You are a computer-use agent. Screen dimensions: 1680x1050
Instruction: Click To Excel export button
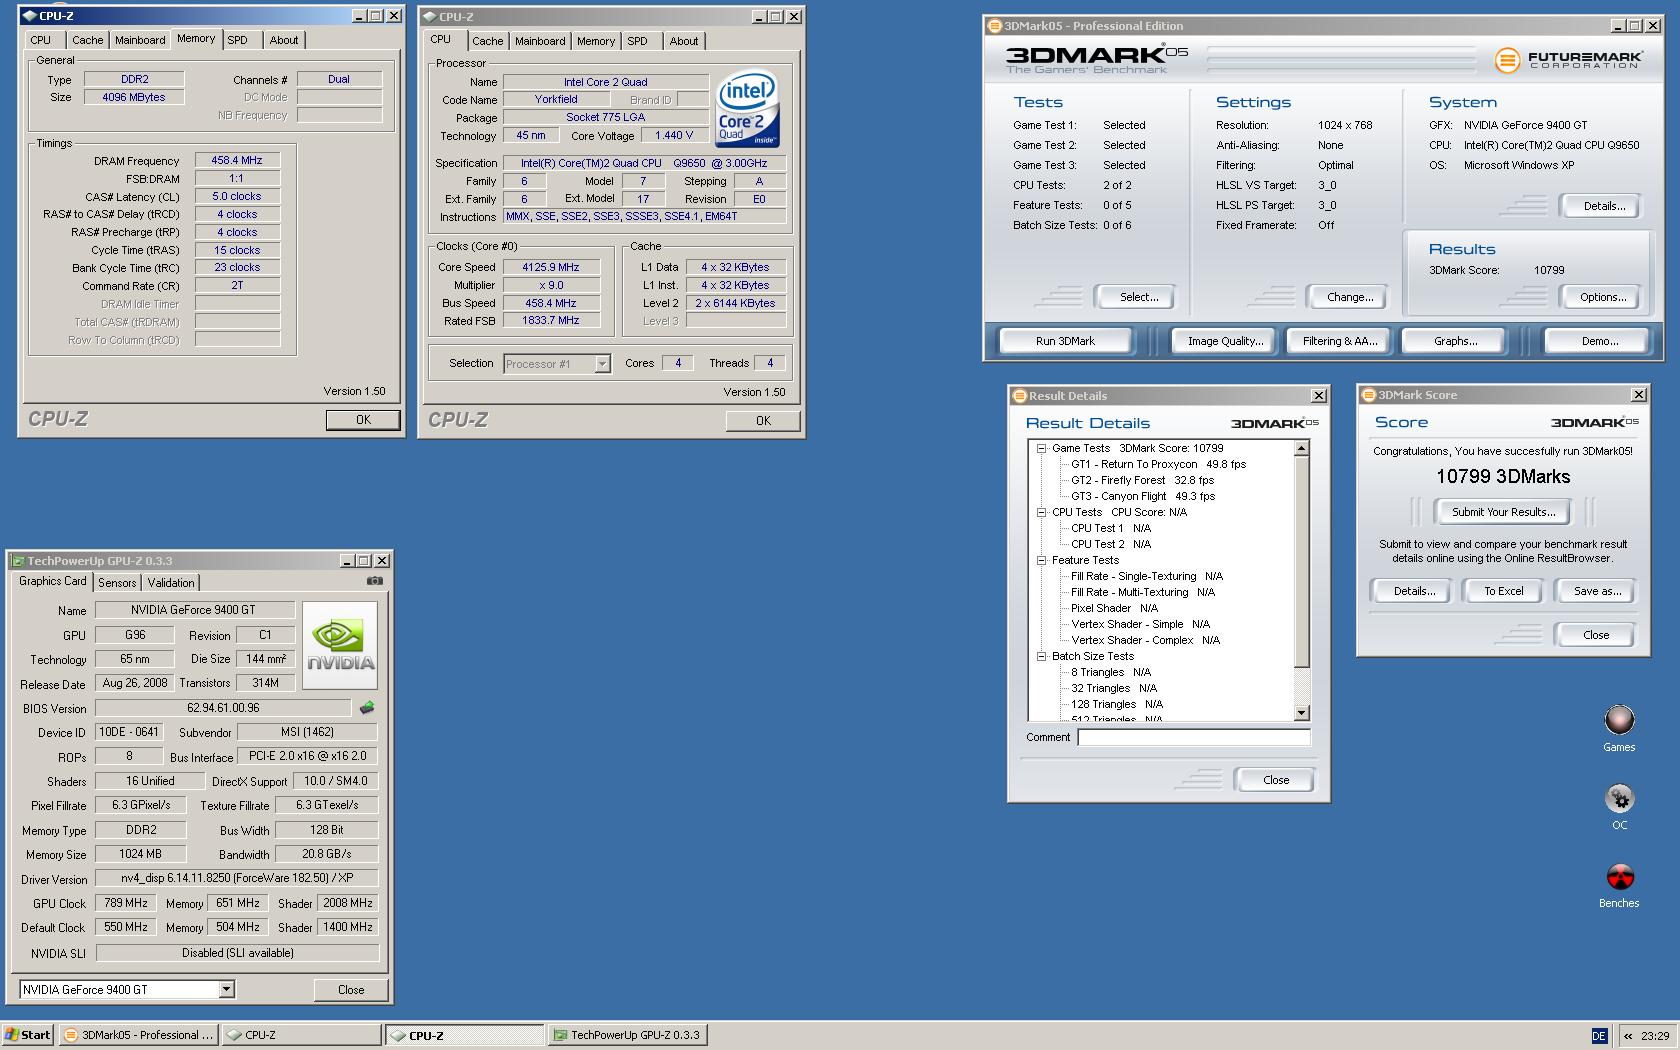coord(1503,591)
